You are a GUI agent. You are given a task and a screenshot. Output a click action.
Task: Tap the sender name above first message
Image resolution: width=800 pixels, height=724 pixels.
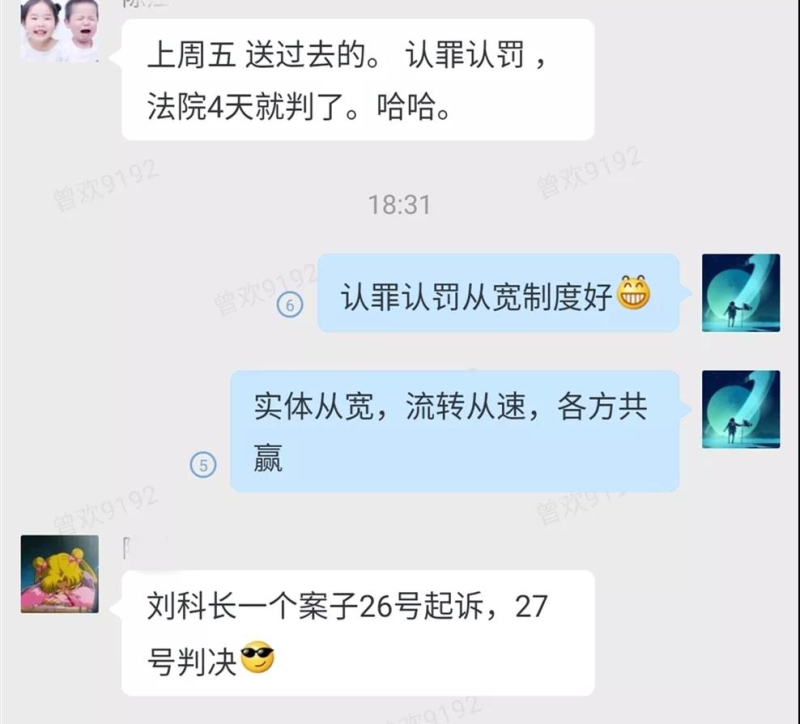click(145, 4)
